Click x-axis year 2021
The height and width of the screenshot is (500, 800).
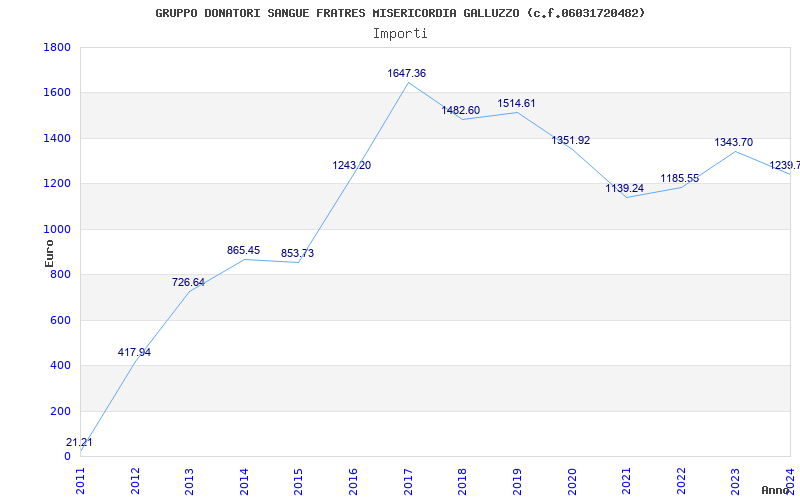click(627, 481)
